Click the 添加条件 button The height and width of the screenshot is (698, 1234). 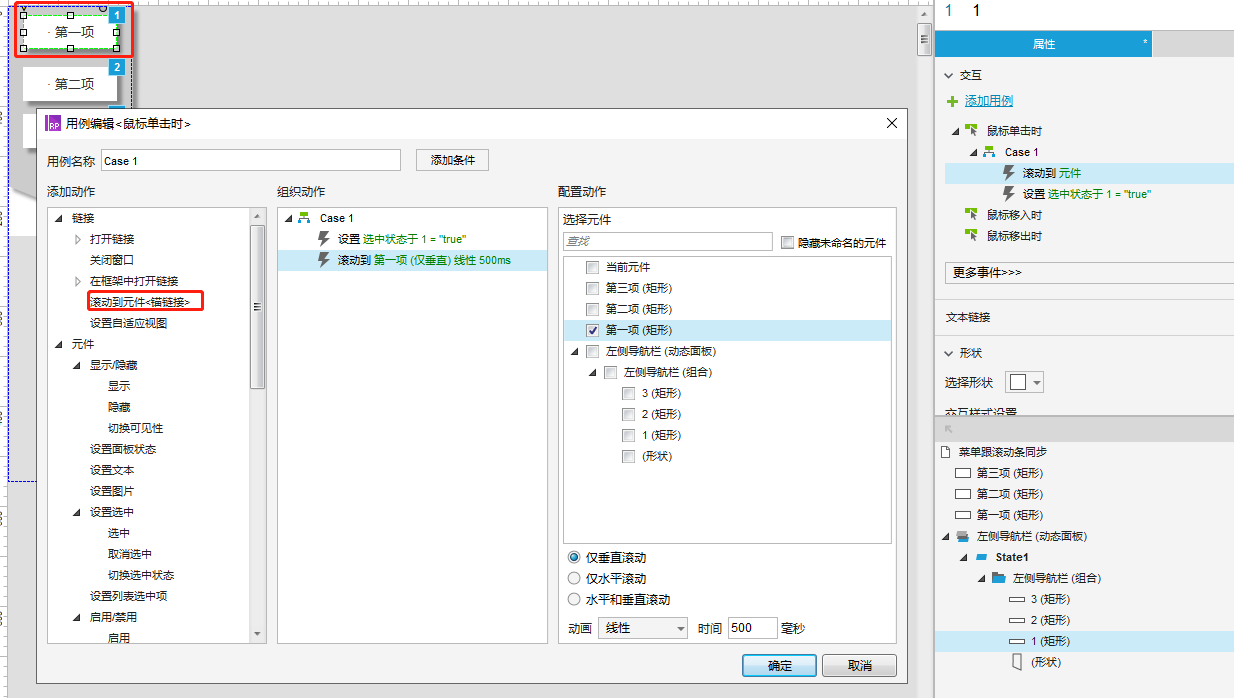(x=452, y=160)
